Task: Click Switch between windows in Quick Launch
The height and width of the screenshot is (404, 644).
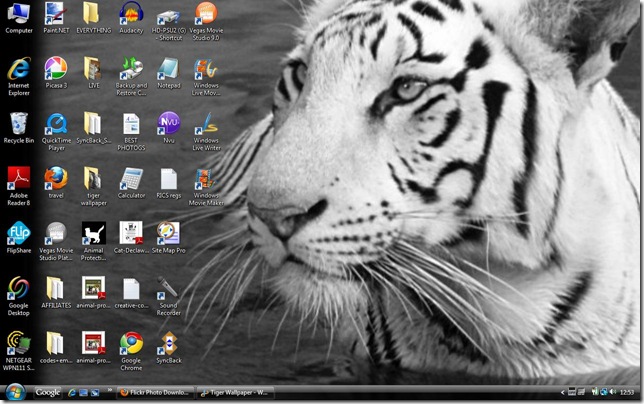Action: pyautogui.click(x=95, y=393)
